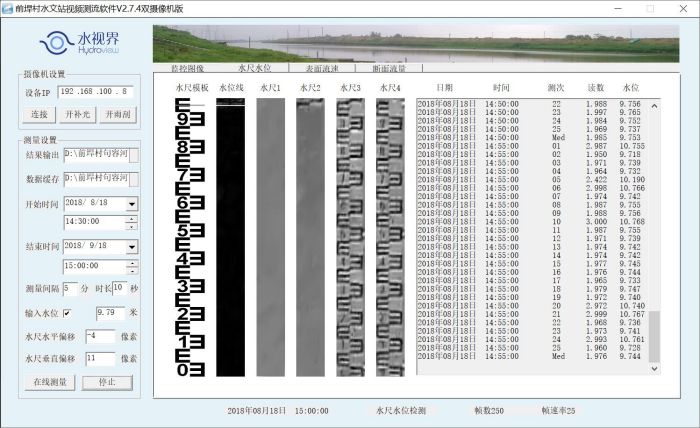The width and height of the screenshot is (700, 428).
Task: Browse for the 数据缓存 path
Action: [134, 179]
